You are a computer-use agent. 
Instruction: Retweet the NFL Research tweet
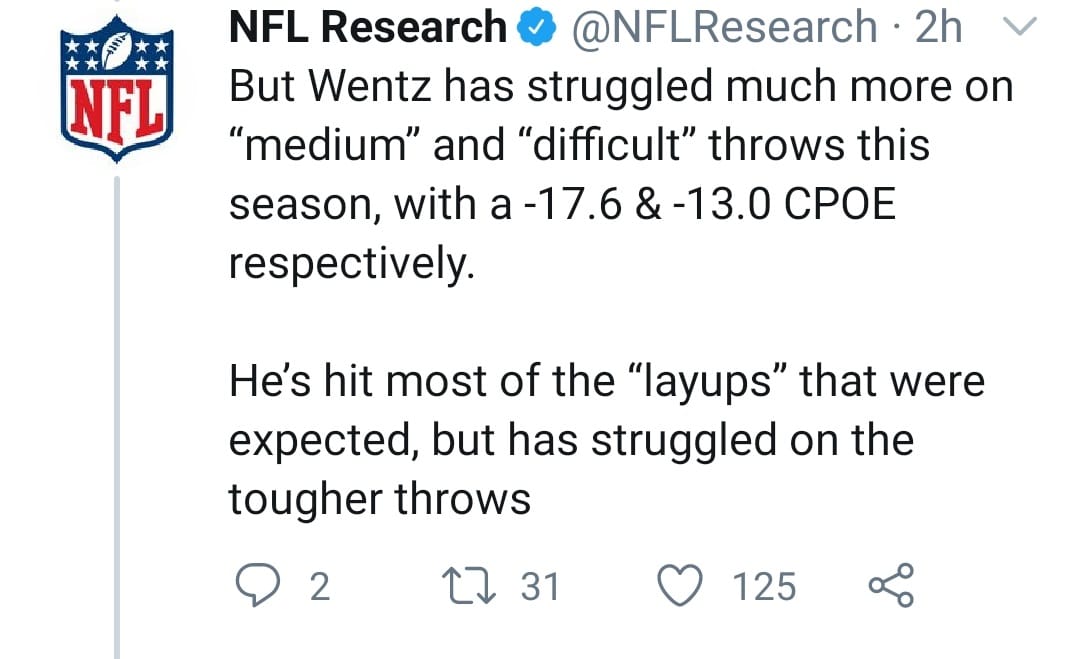pyautogui.click(x=469, y=584)
